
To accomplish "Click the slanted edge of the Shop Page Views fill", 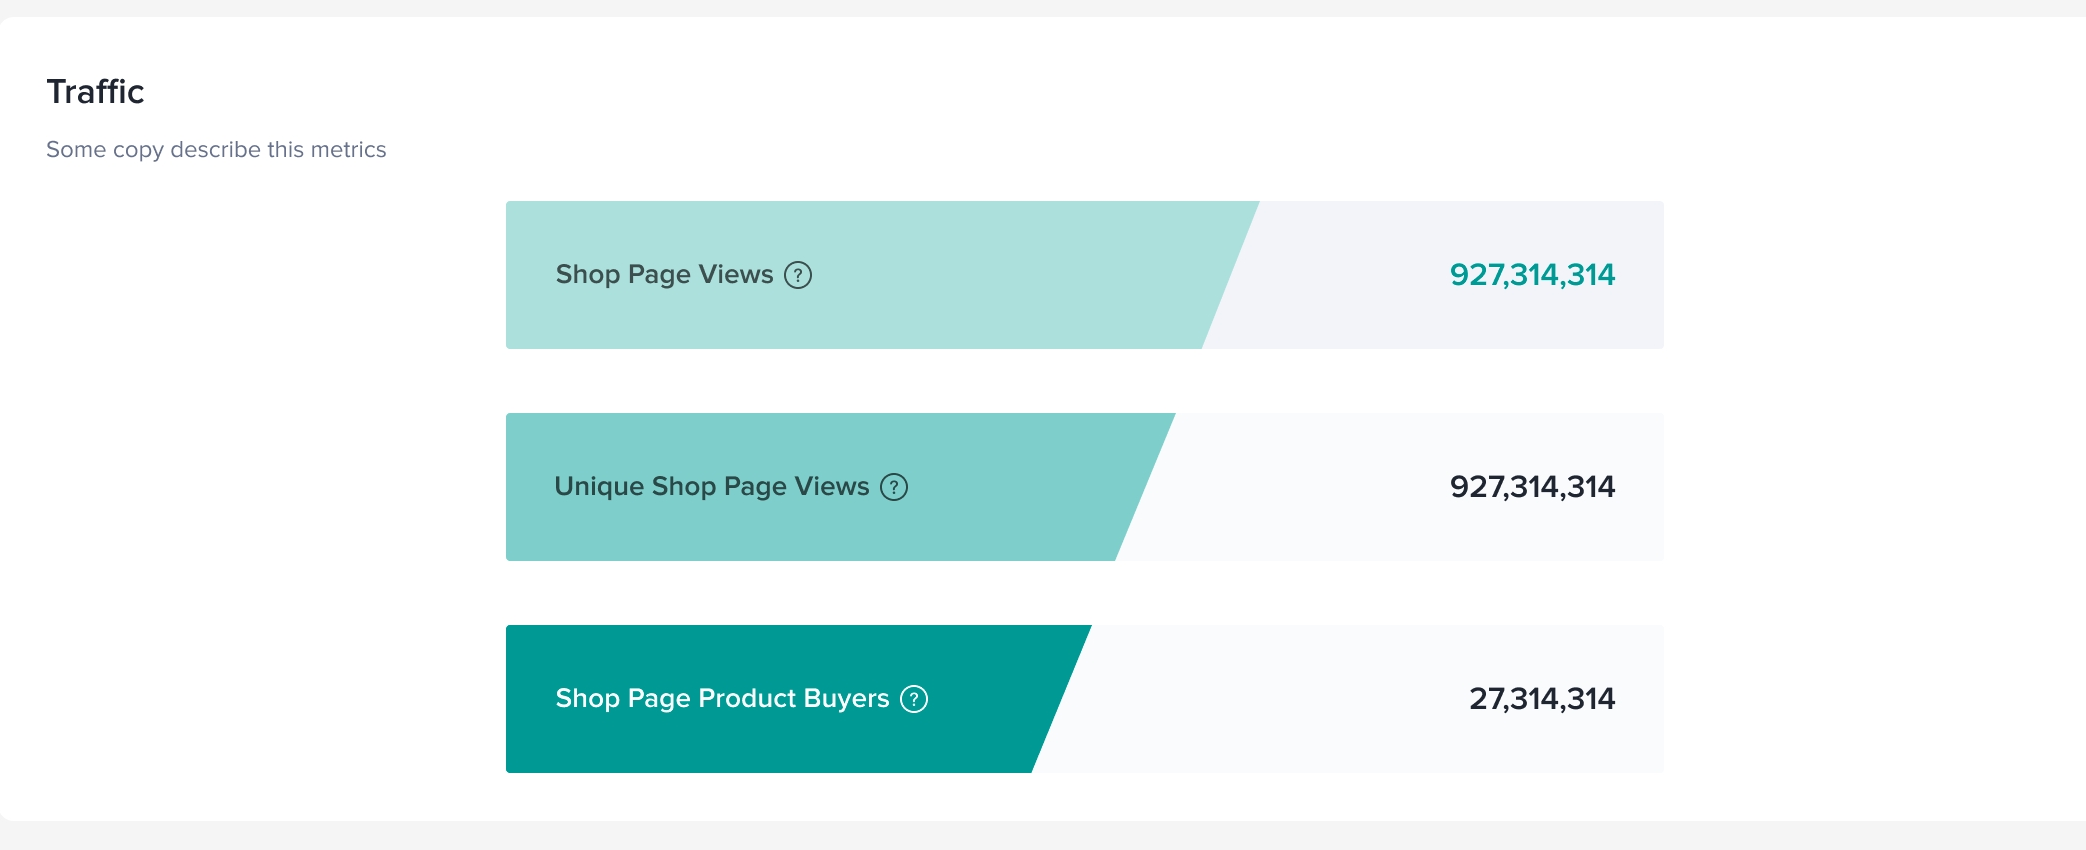I will (x=1231, y=275).
